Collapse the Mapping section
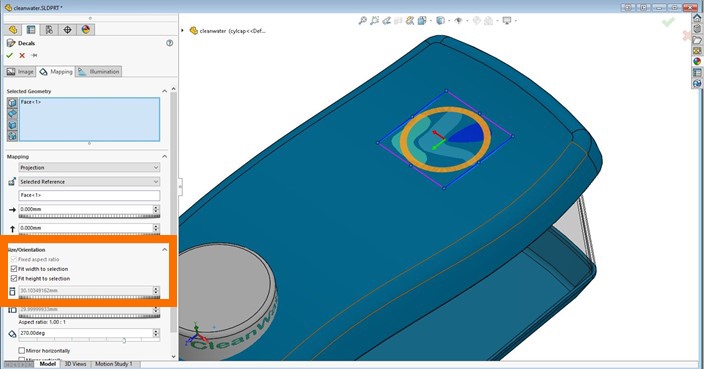Screen dimensions: 704x369 pos(164,157)
